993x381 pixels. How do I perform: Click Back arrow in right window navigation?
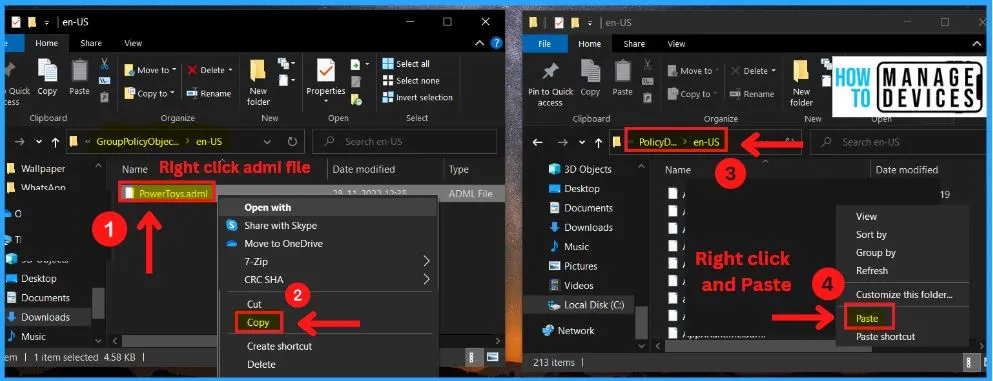[x=538, y=142]
